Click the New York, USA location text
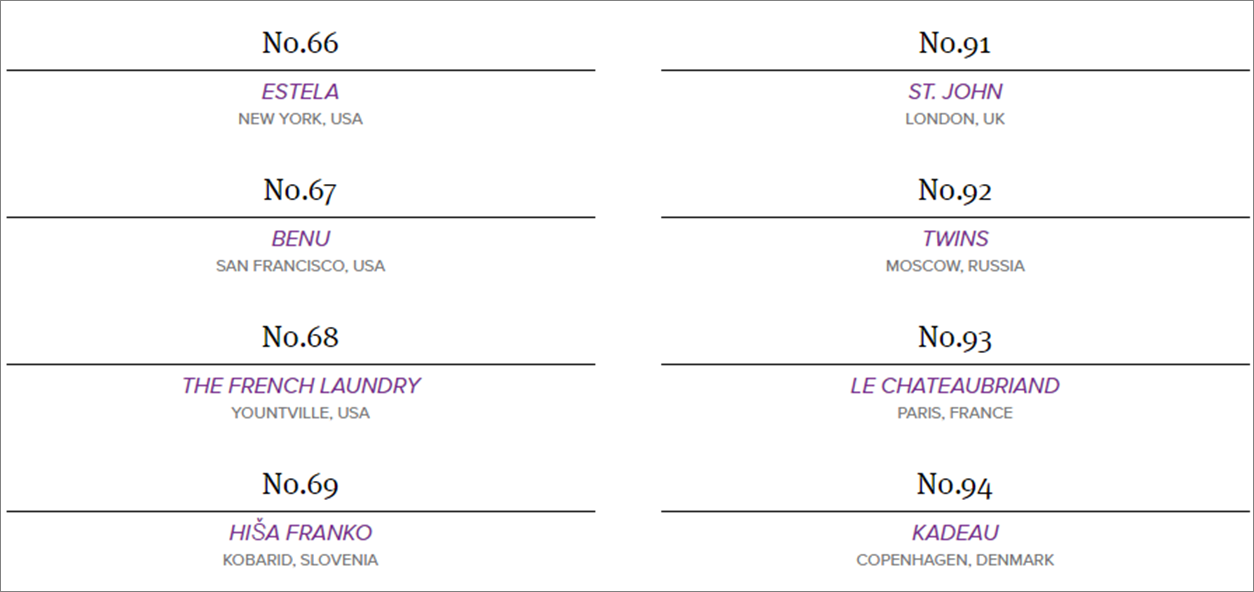The width and height of the screenshot is (1254, 592). click(x=300, y=119)
